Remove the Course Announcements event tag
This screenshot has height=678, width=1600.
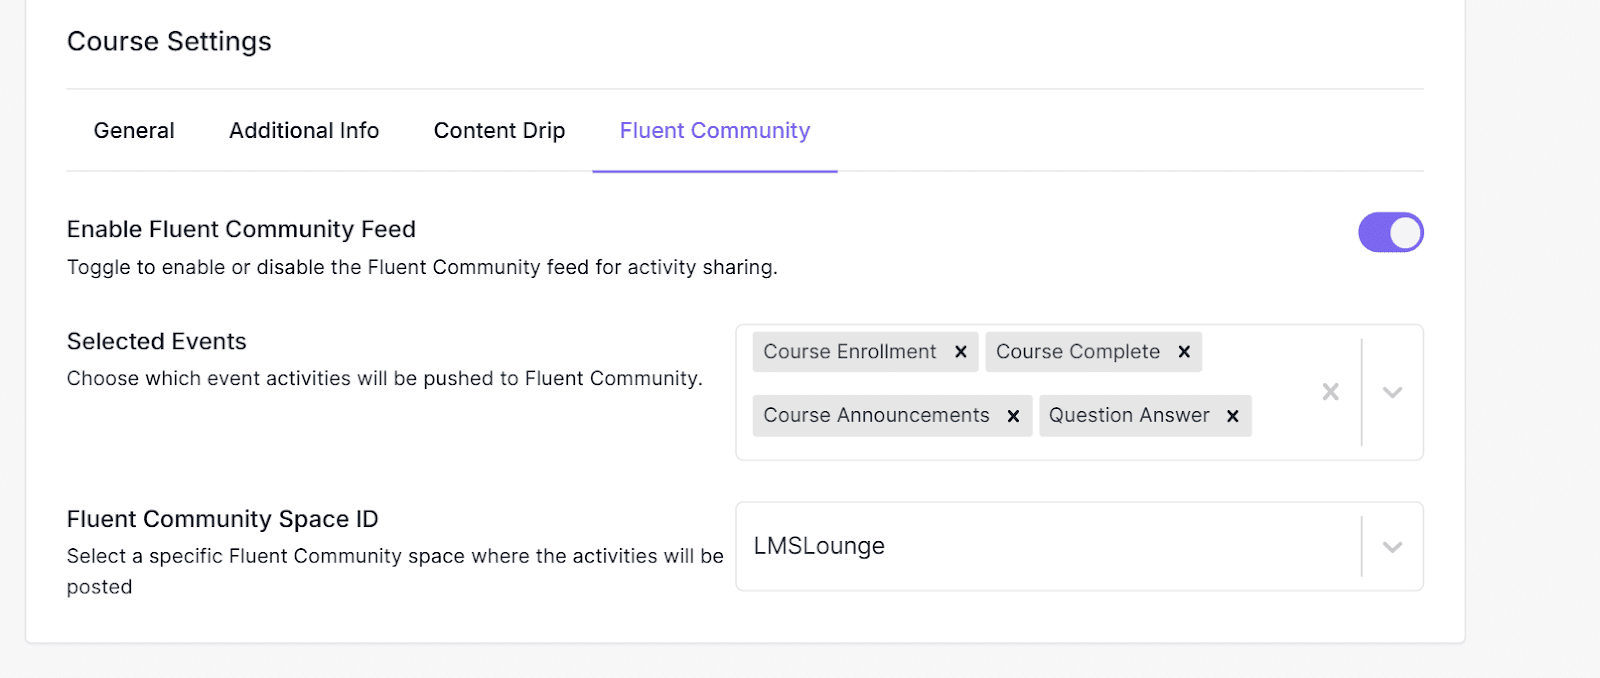pos(1013,415)
